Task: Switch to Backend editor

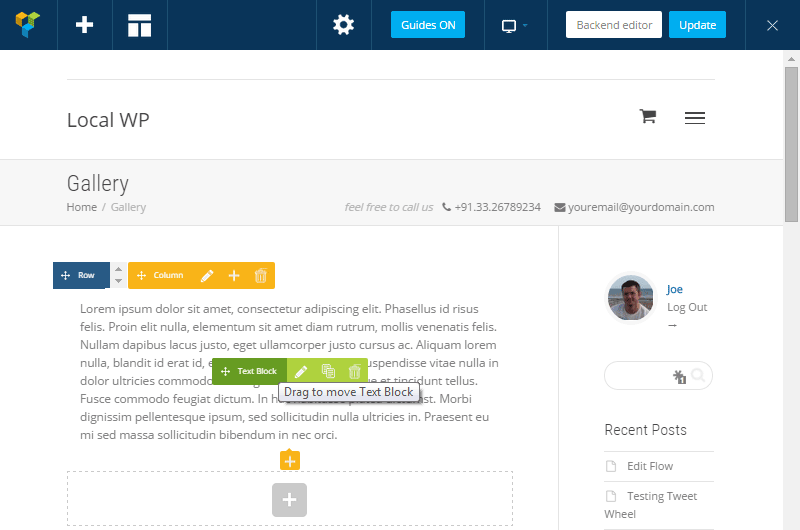Action: pyautogui.click(x=614, y=24)
